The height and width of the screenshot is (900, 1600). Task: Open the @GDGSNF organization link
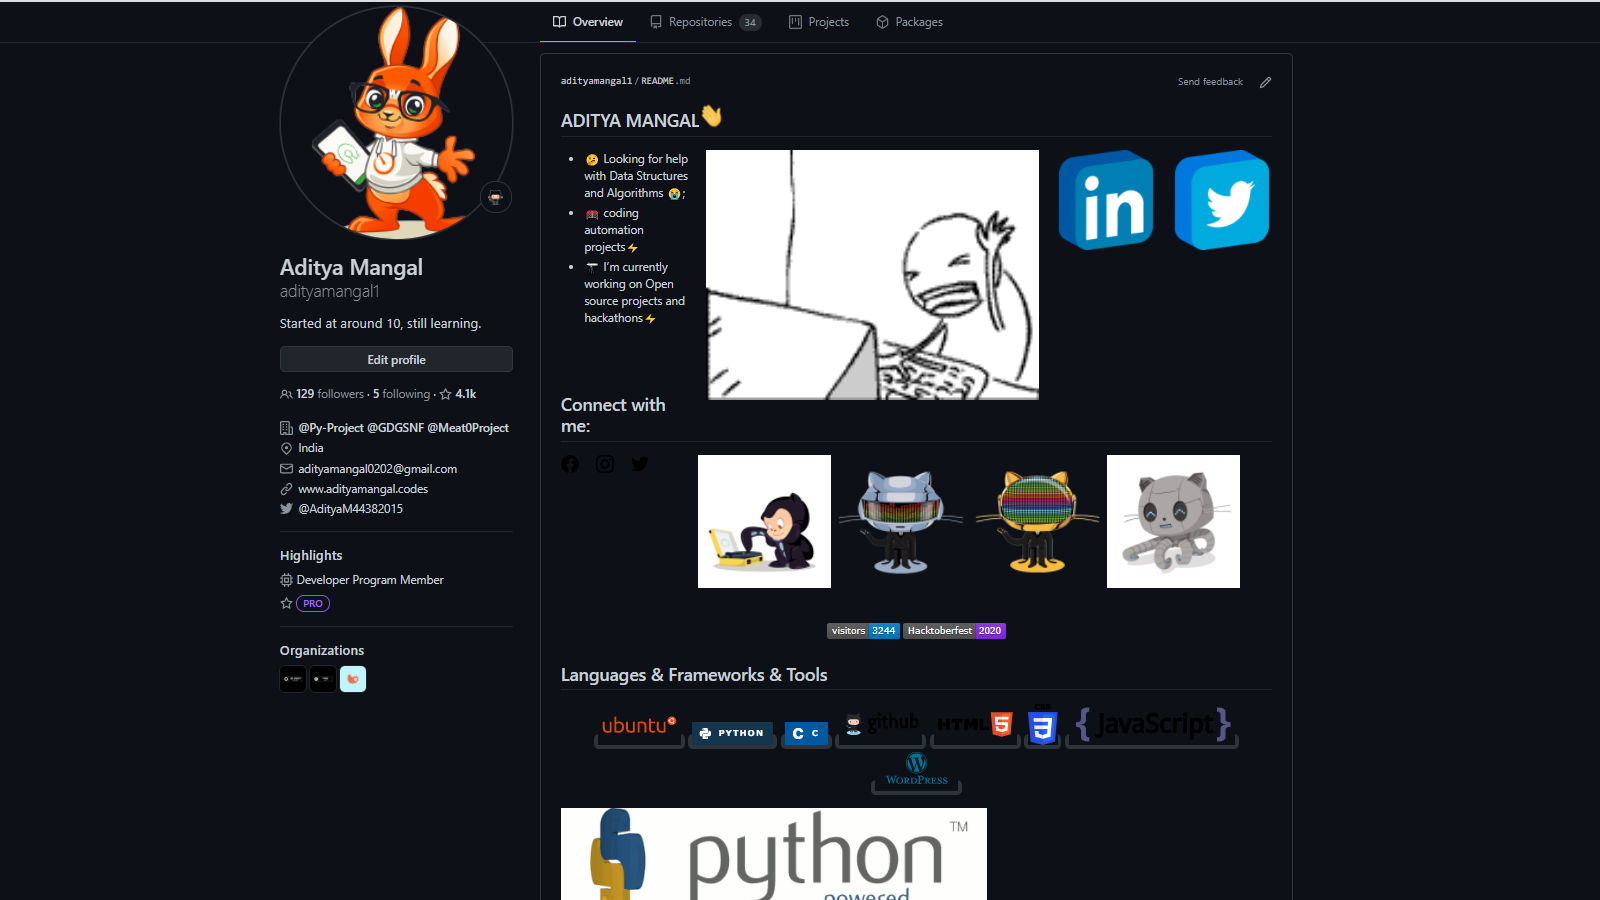[x=395, y=428]
